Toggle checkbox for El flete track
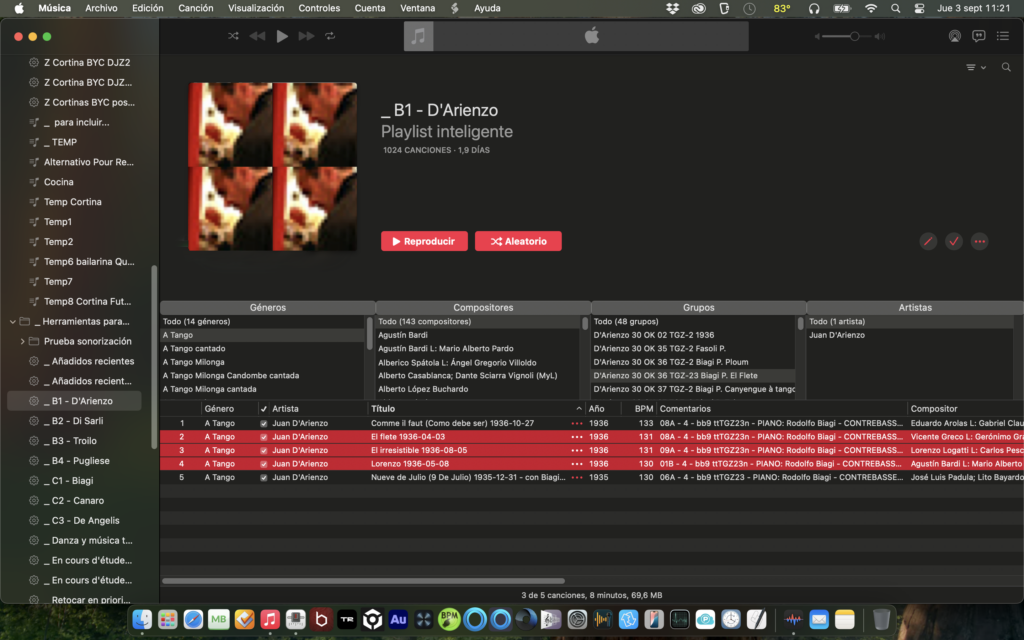1024x640 pixels. [264, 437]
